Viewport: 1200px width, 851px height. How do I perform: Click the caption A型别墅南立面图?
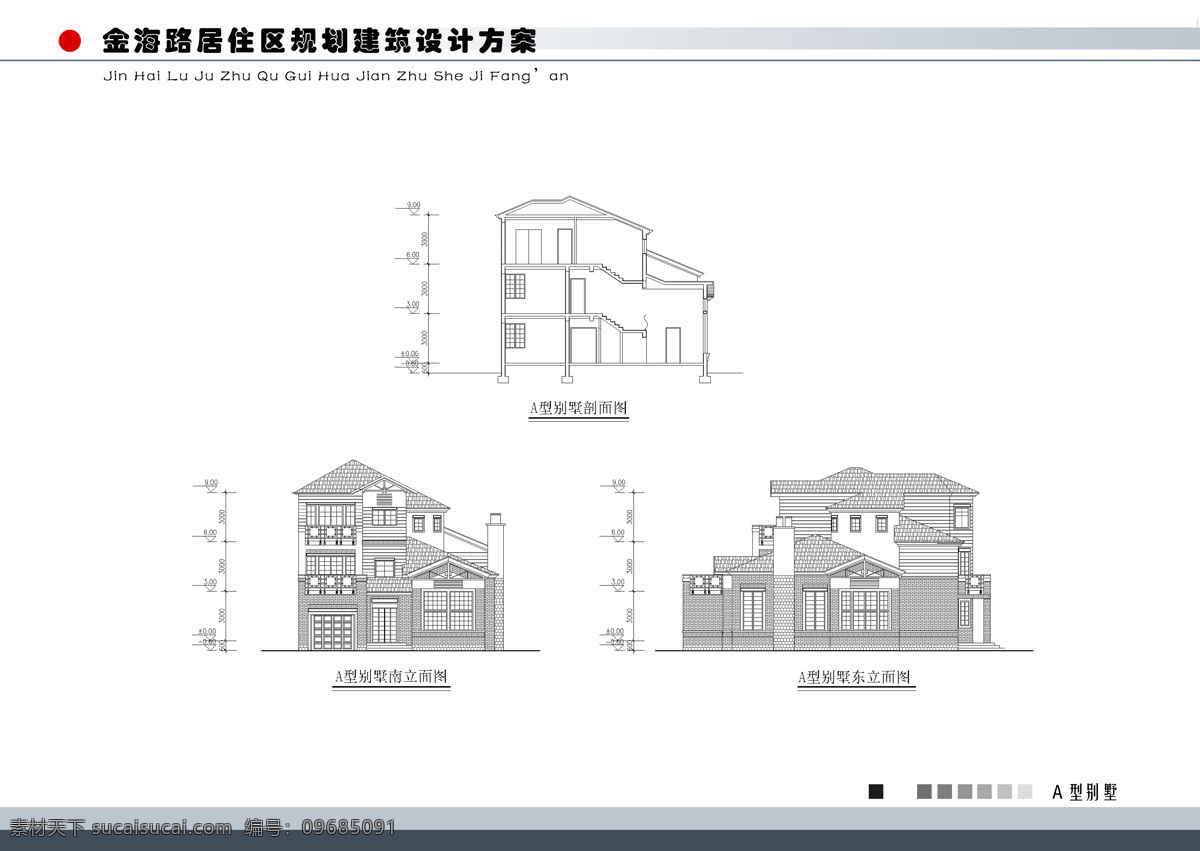(x=391, y=677)
